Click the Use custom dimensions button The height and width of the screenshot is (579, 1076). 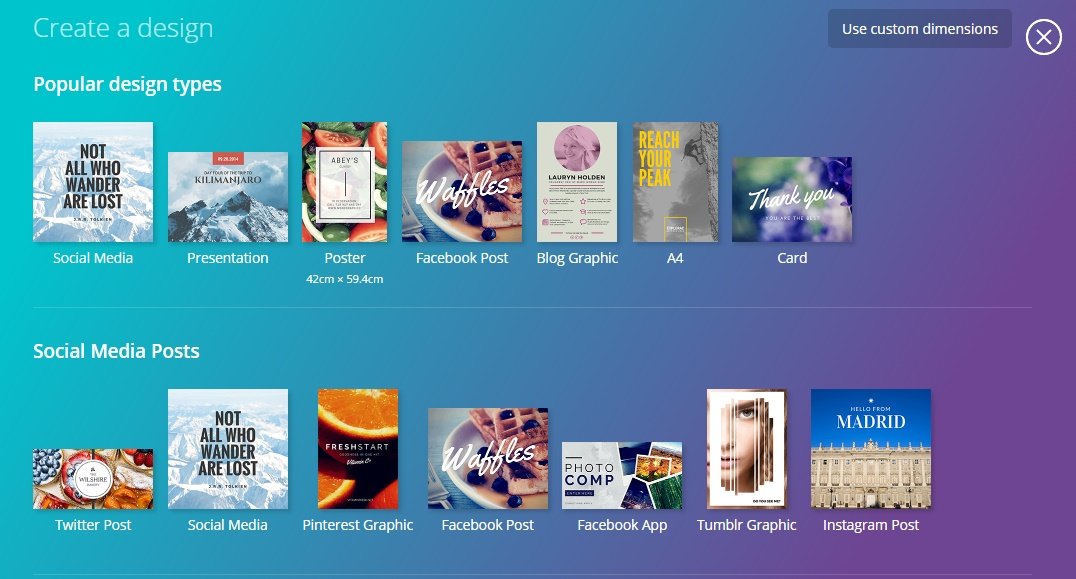coord(919,29)
